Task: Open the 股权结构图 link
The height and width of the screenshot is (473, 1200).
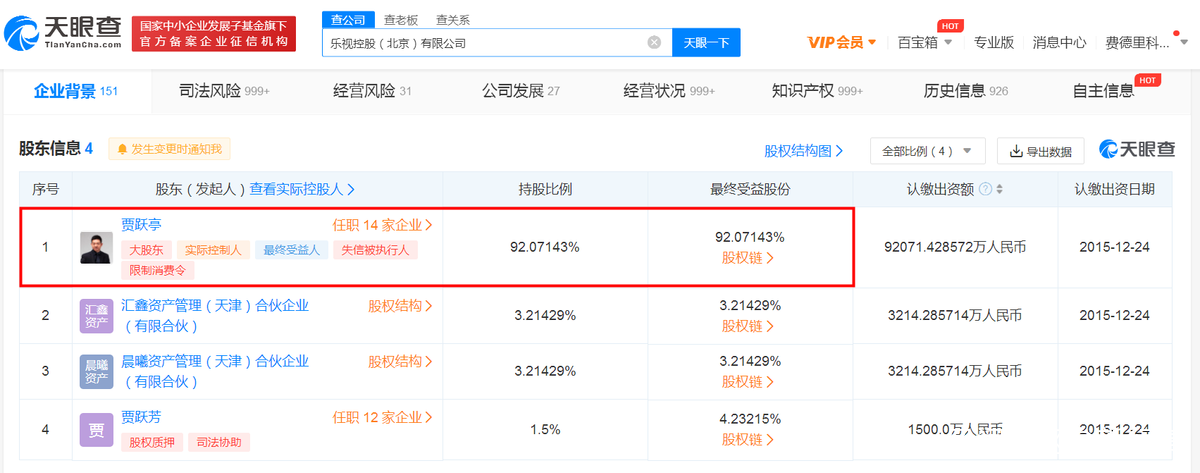Action: point(803,151)
